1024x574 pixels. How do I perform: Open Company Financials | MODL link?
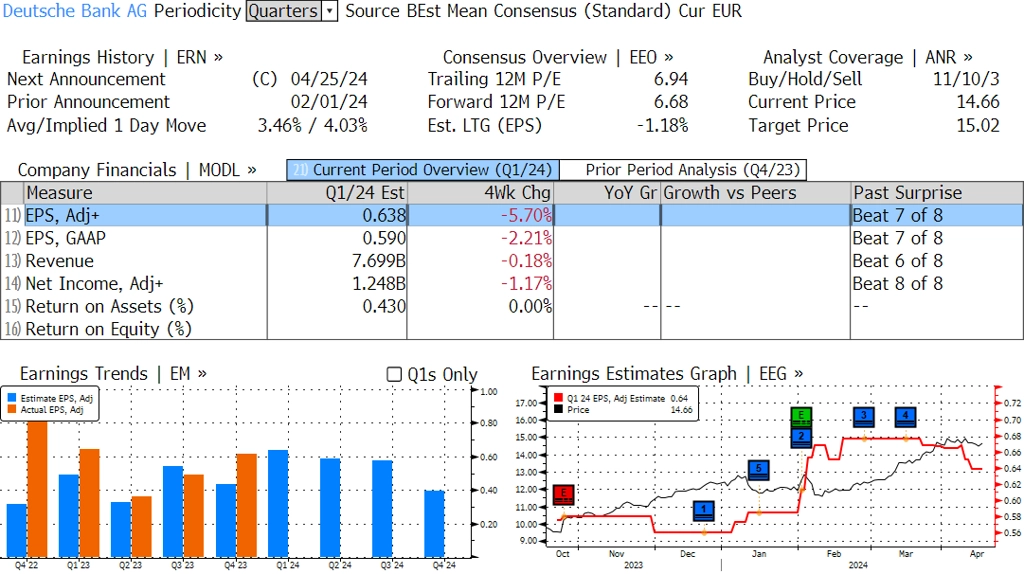(137, 170)
